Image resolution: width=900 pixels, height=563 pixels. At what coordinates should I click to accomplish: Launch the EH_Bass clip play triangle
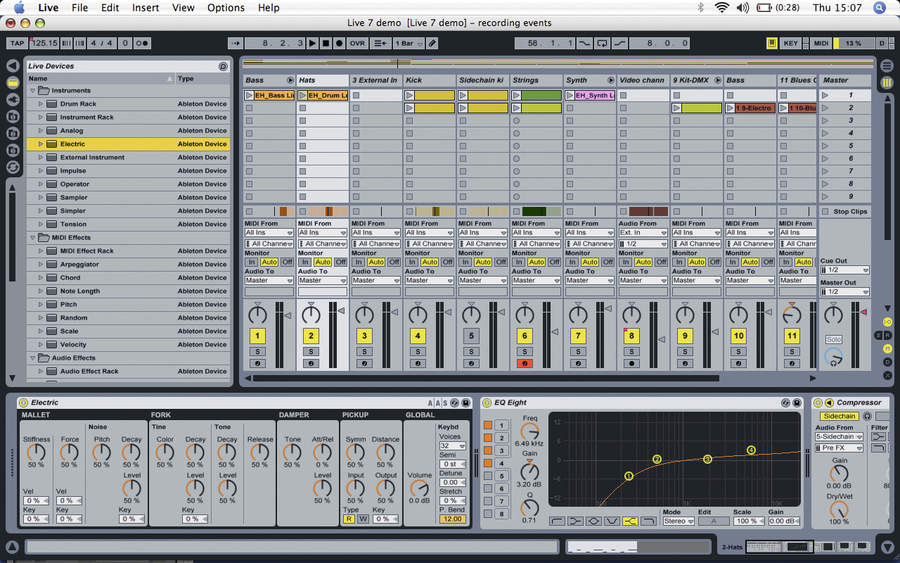tap(249, 95)
